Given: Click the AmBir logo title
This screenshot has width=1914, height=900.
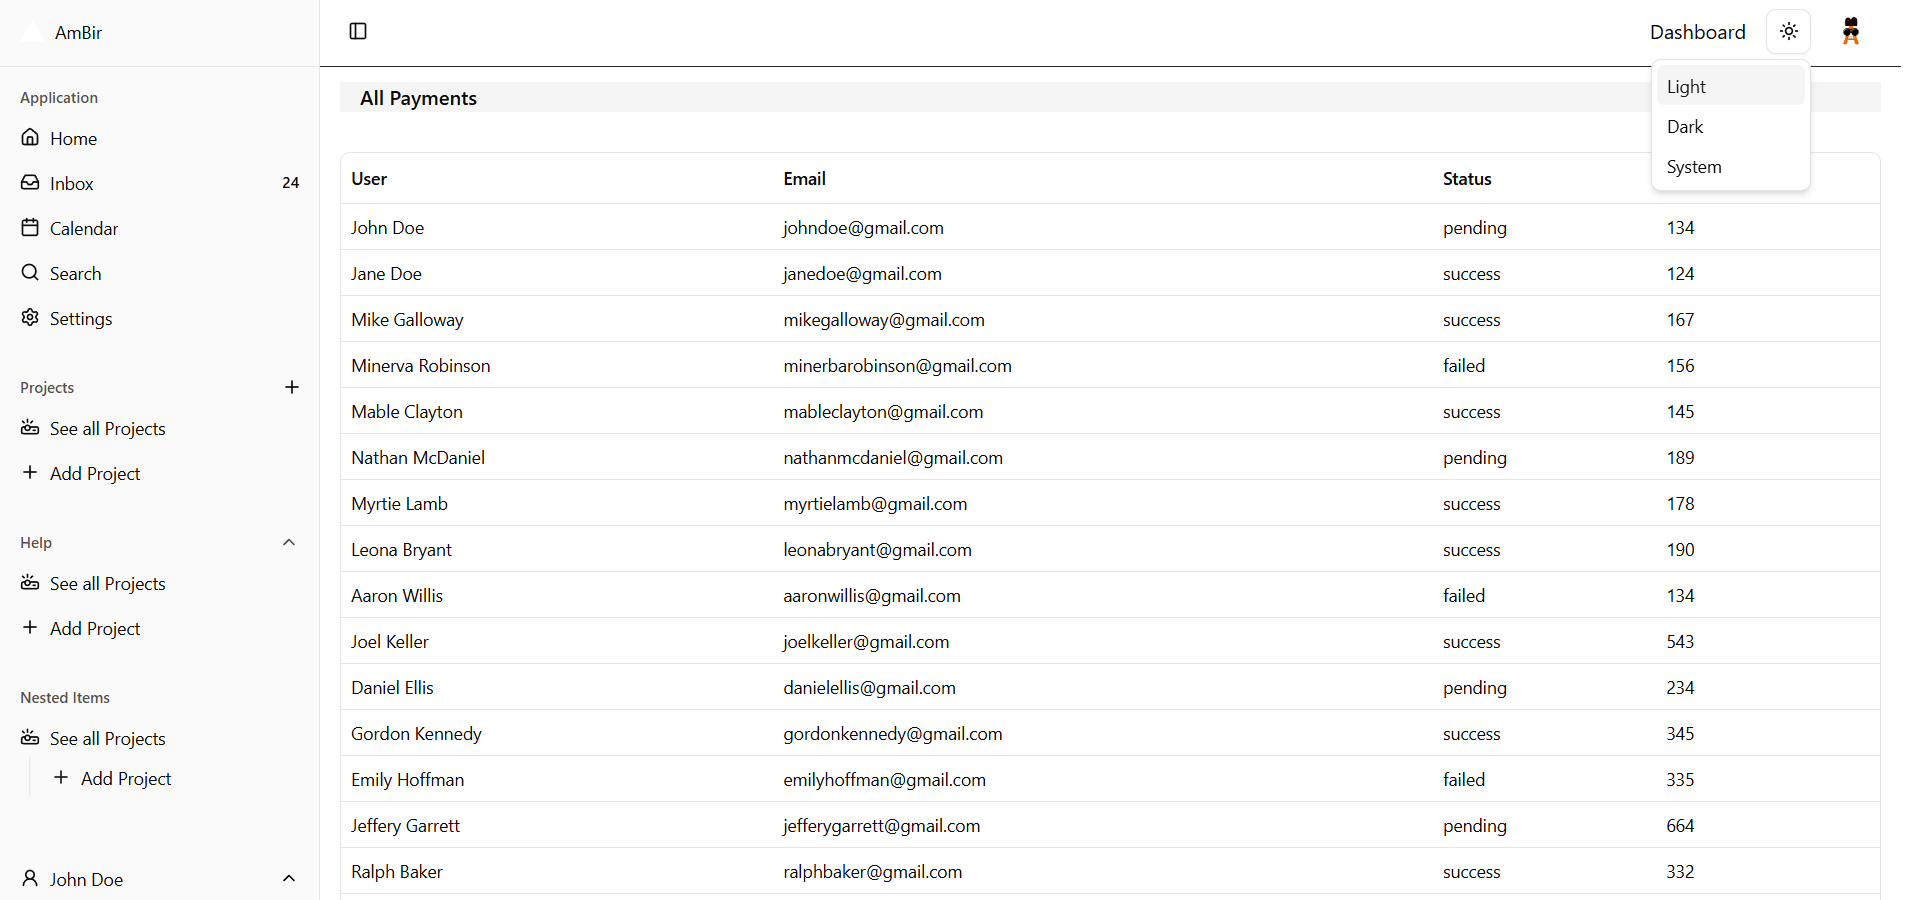Looking at the screenshot, I should 78,33.
